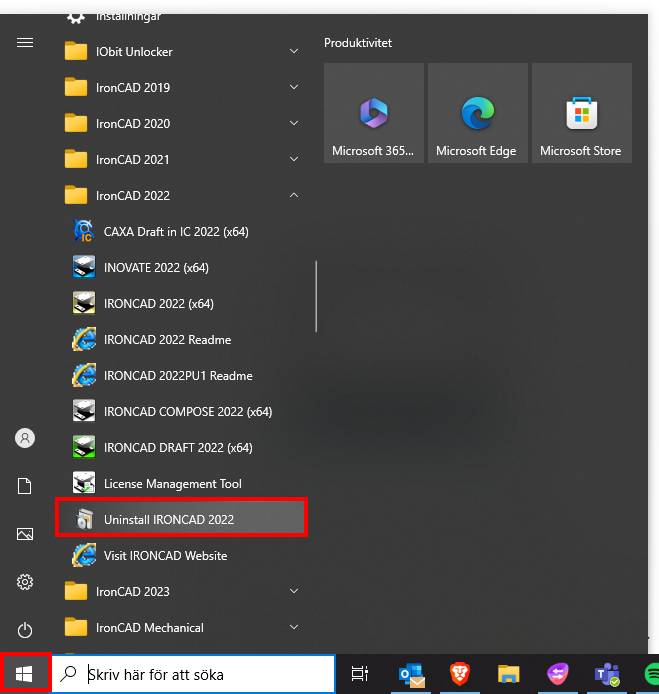Click the app list scrollbar thumb
This screenshot has height=694, width=659.
(x=316, y=296)
